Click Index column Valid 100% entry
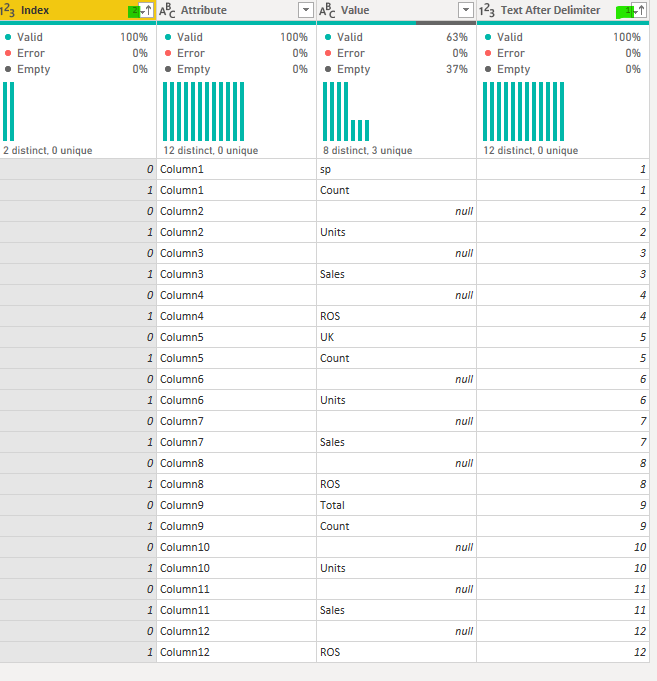 76,37
